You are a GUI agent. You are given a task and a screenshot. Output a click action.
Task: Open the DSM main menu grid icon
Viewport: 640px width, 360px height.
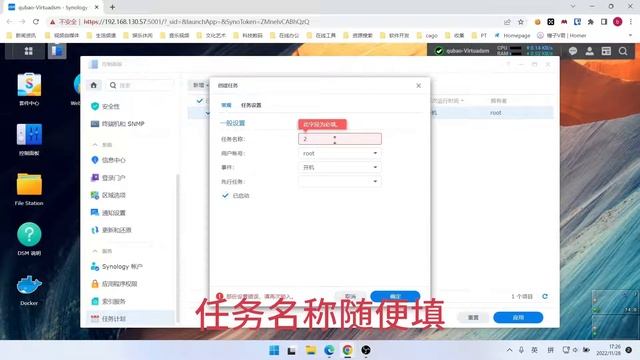tap(28, 51)
